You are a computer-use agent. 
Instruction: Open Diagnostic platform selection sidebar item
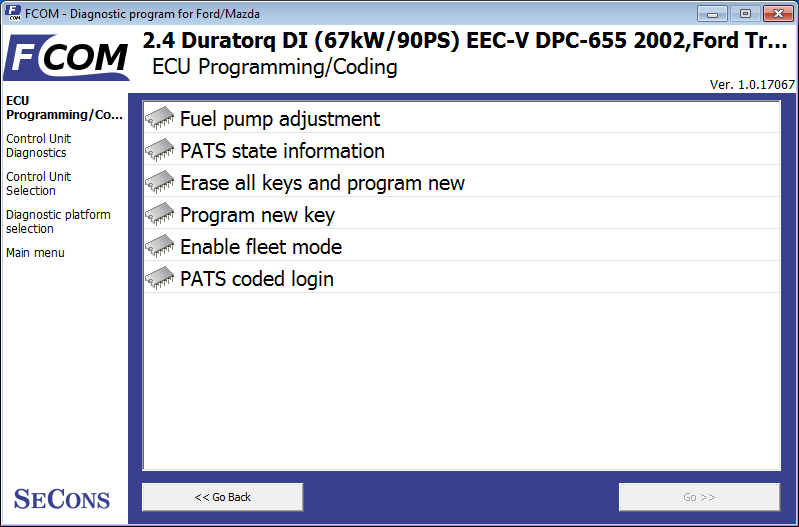(58, 222)
